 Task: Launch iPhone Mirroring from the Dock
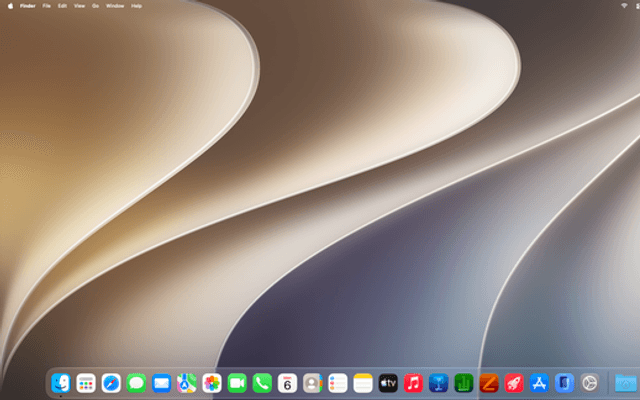pyautogui.click(x=564, y=383)
